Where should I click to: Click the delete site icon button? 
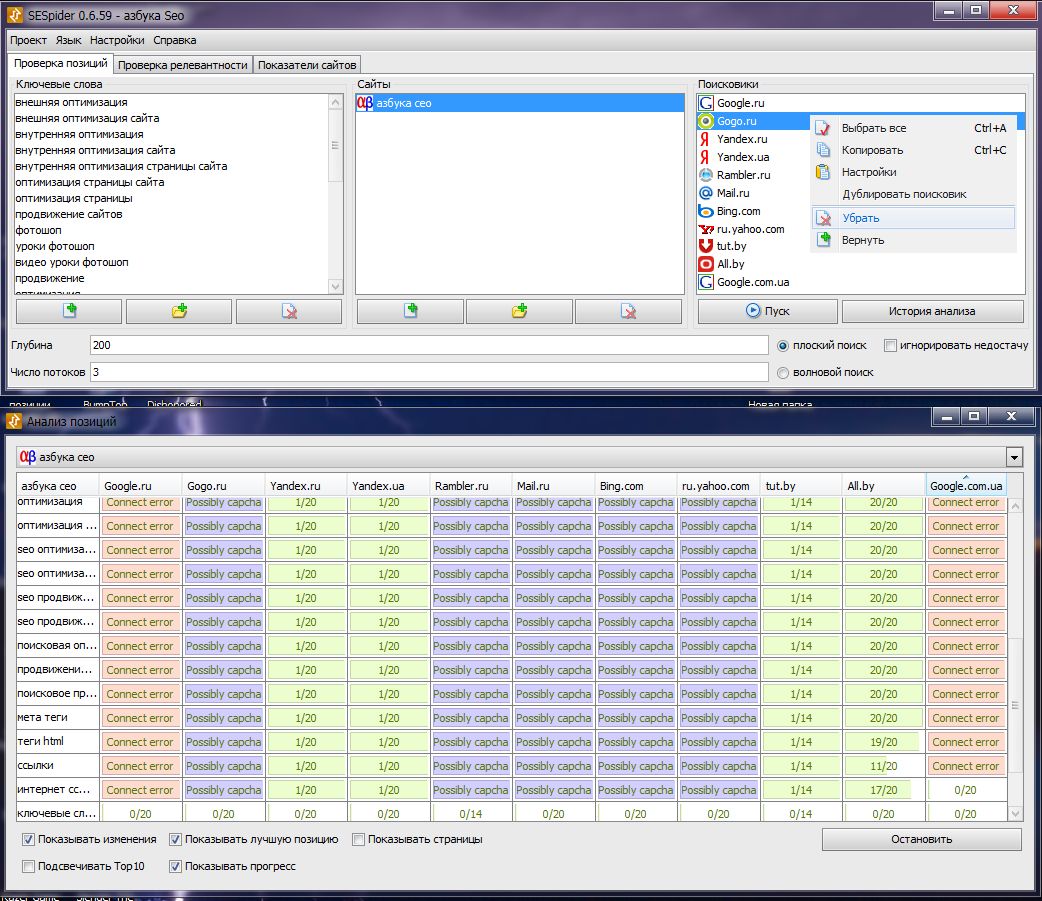coord(629,311)
